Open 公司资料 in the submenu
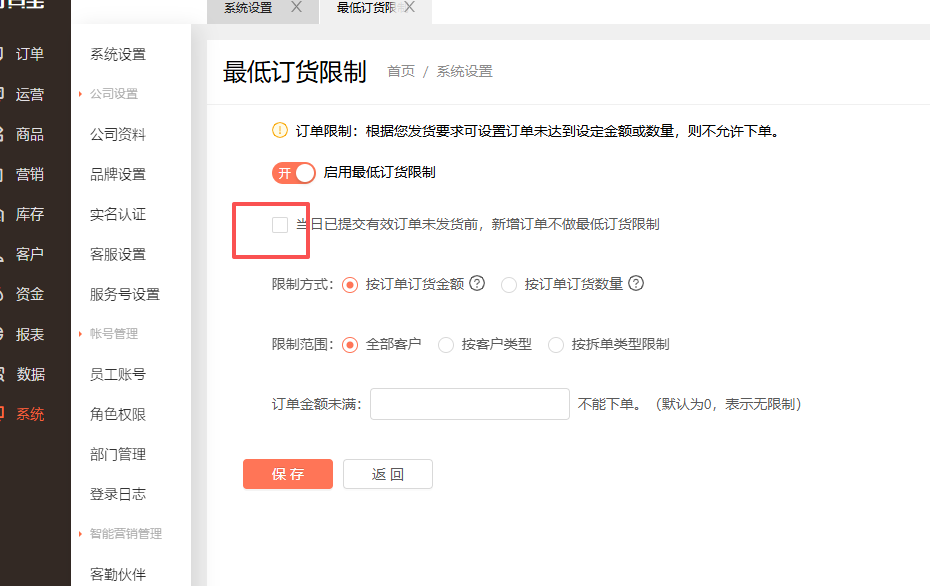Viewport: 930px width, 586px height. [x=117, y=135]
